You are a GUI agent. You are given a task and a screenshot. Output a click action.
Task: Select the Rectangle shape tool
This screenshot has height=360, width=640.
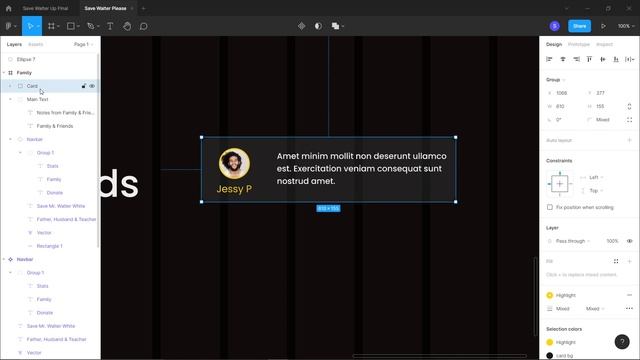(71, 26)
